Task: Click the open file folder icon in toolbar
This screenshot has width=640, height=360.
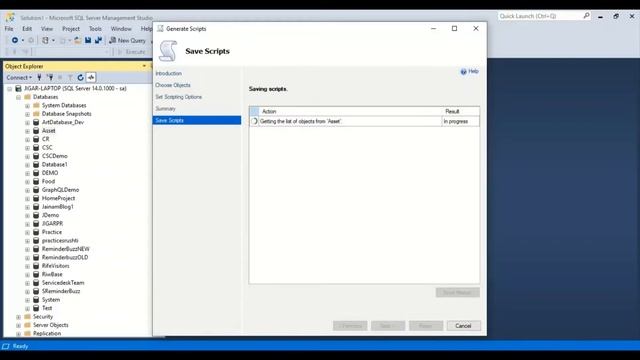Action: click(x=78, y=40)
